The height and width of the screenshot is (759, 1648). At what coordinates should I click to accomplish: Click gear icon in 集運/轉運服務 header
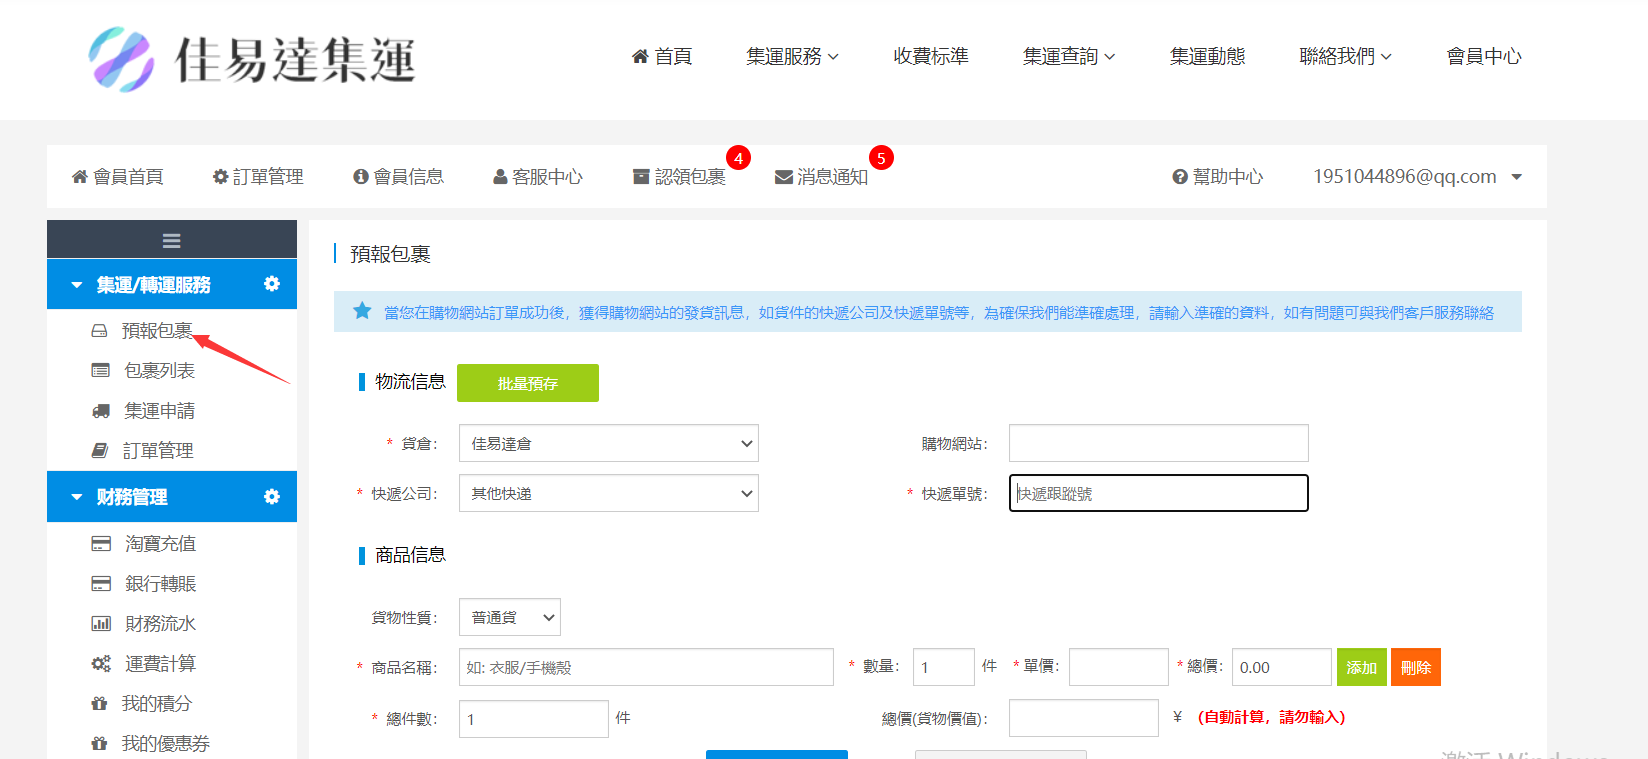tap(271, 284)
